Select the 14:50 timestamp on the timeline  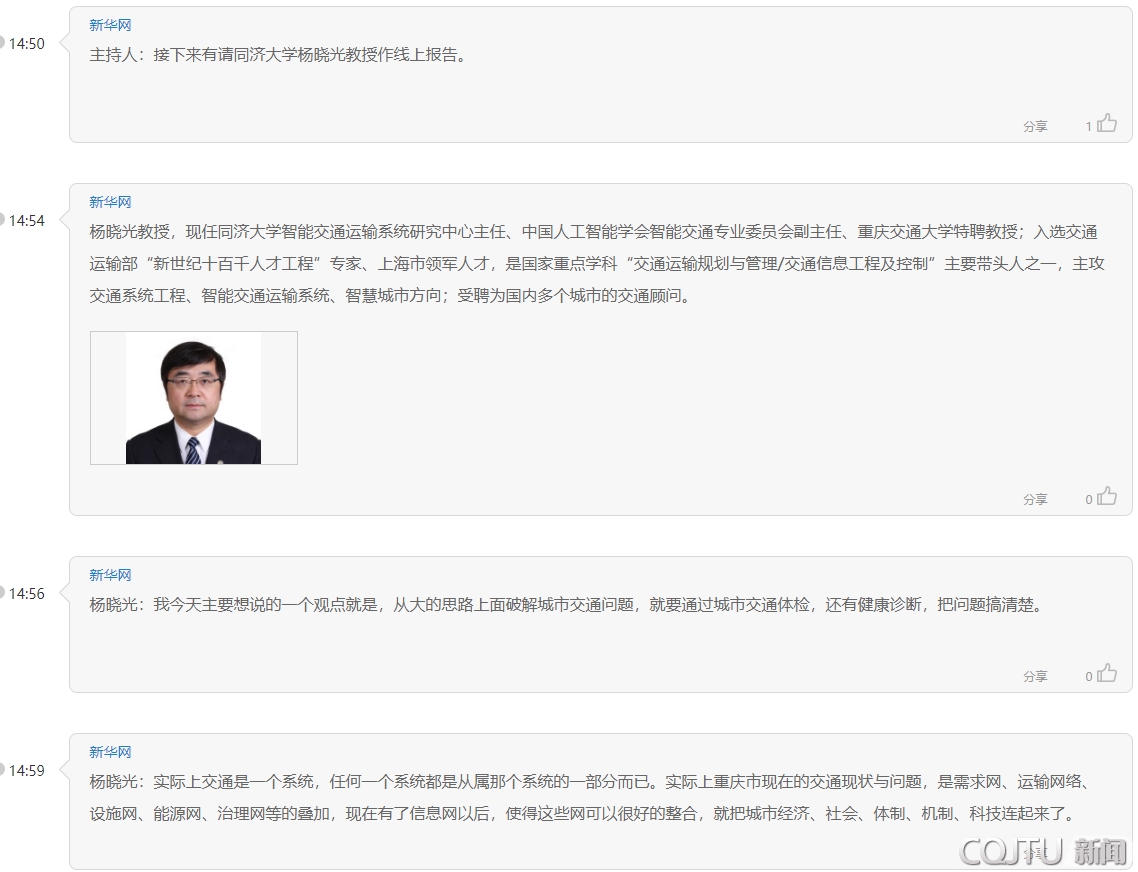(27, 44)
